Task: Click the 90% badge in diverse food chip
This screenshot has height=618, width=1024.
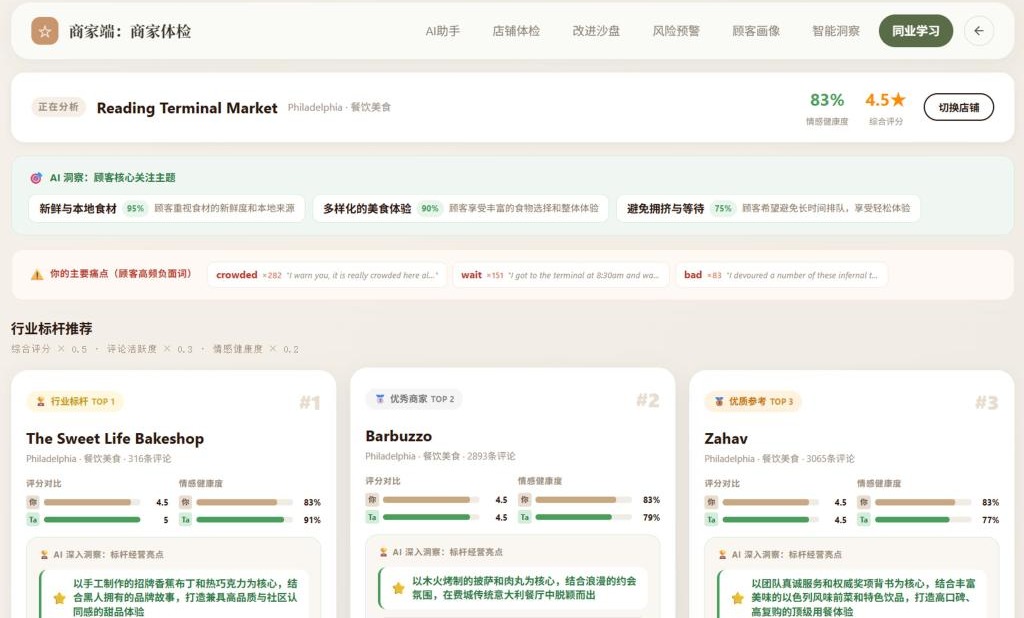Action: [430, 208]
